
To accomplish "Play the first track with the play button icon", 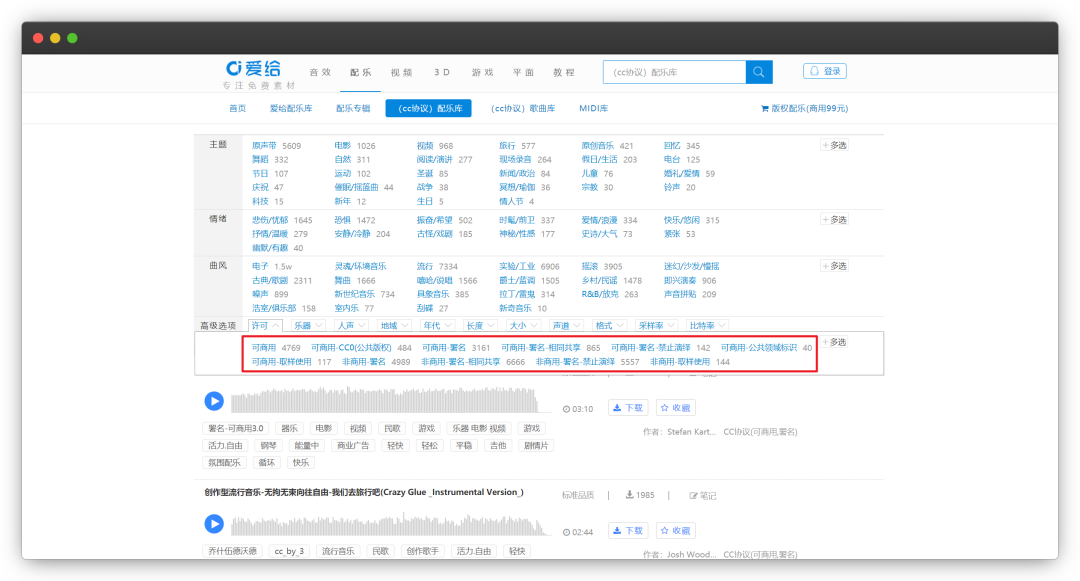I will pyautogui.click(x=214, y=402).
